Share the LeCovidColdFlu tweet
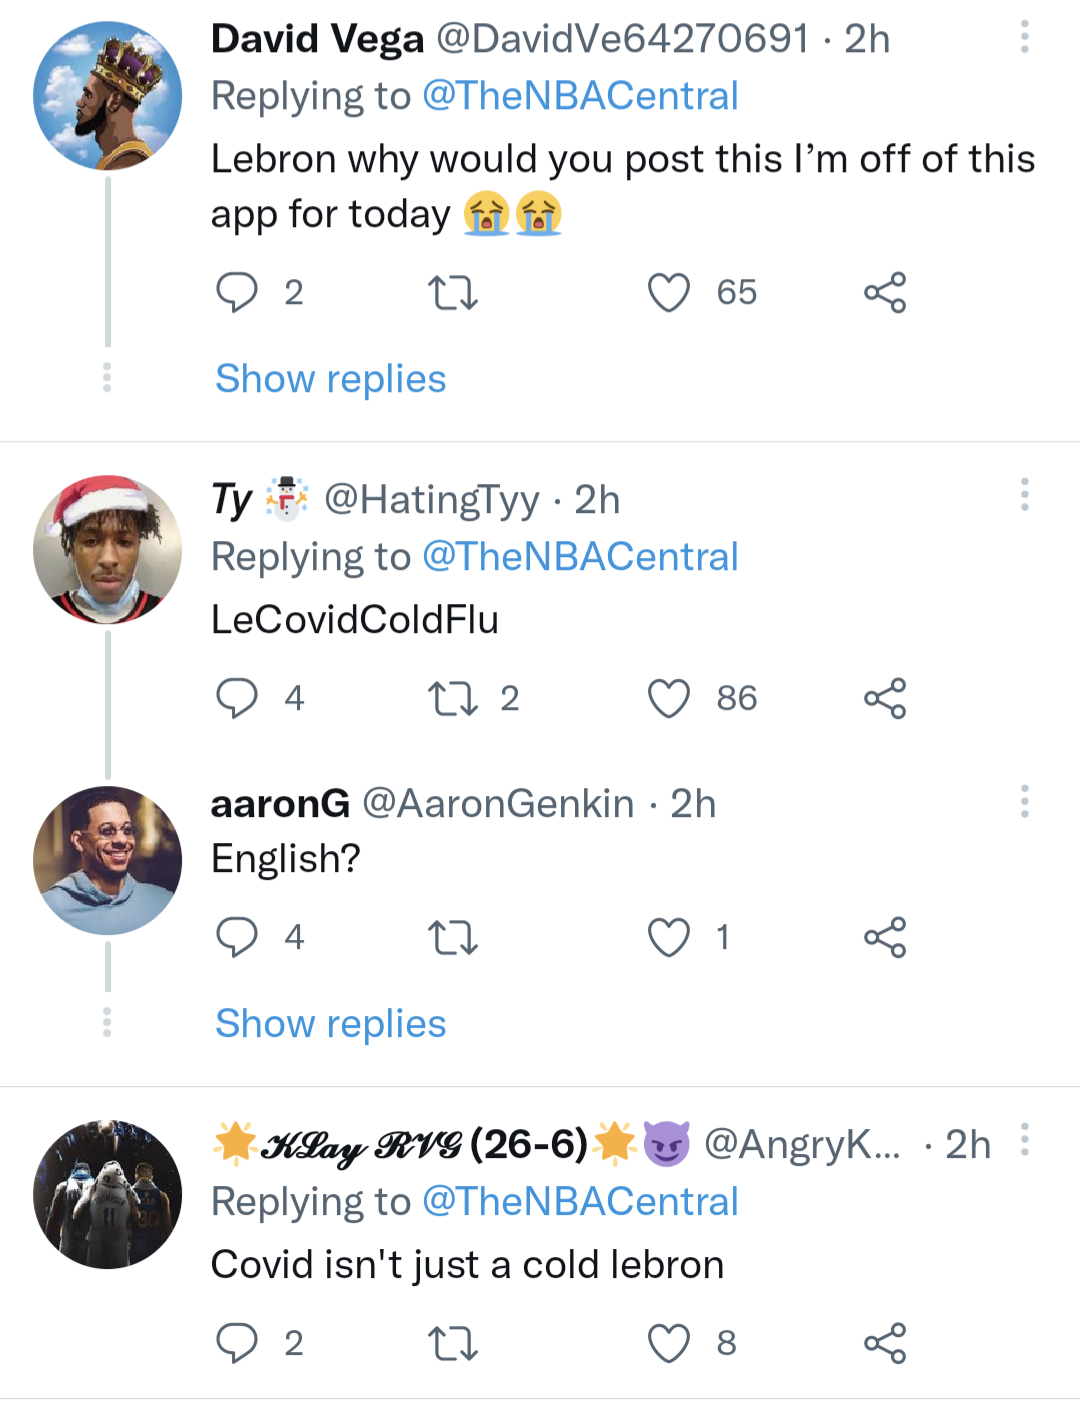This screenshot has height=1401, width=1080. pyautogui.click(x=885, y=698)
